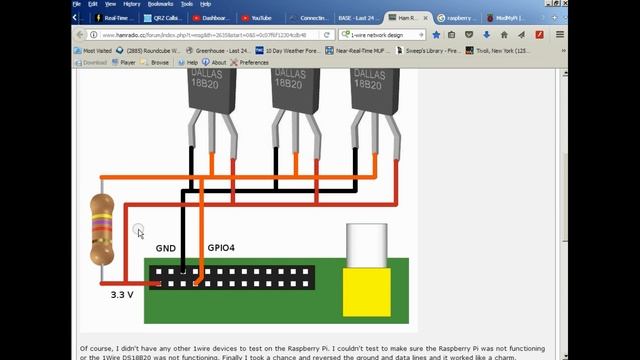Switch to the raspberry search tab
The height and width of the screenshot is (360, 640).
(457, 18)
